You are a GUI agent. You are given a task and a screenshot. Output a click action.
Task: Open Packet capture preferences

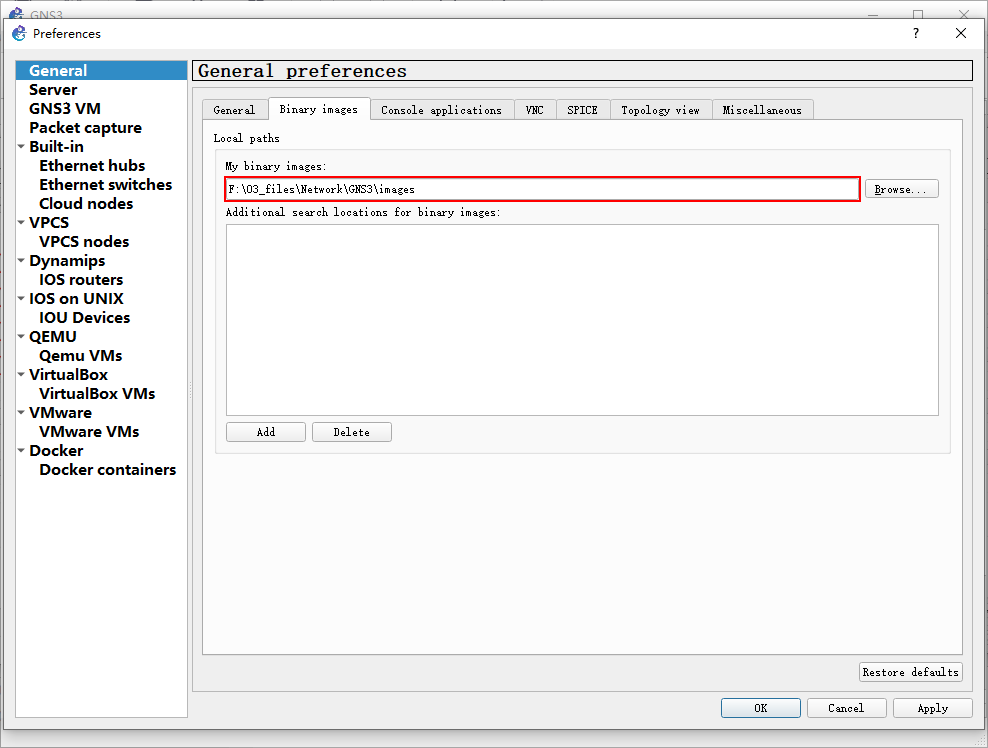coord(85,128)
